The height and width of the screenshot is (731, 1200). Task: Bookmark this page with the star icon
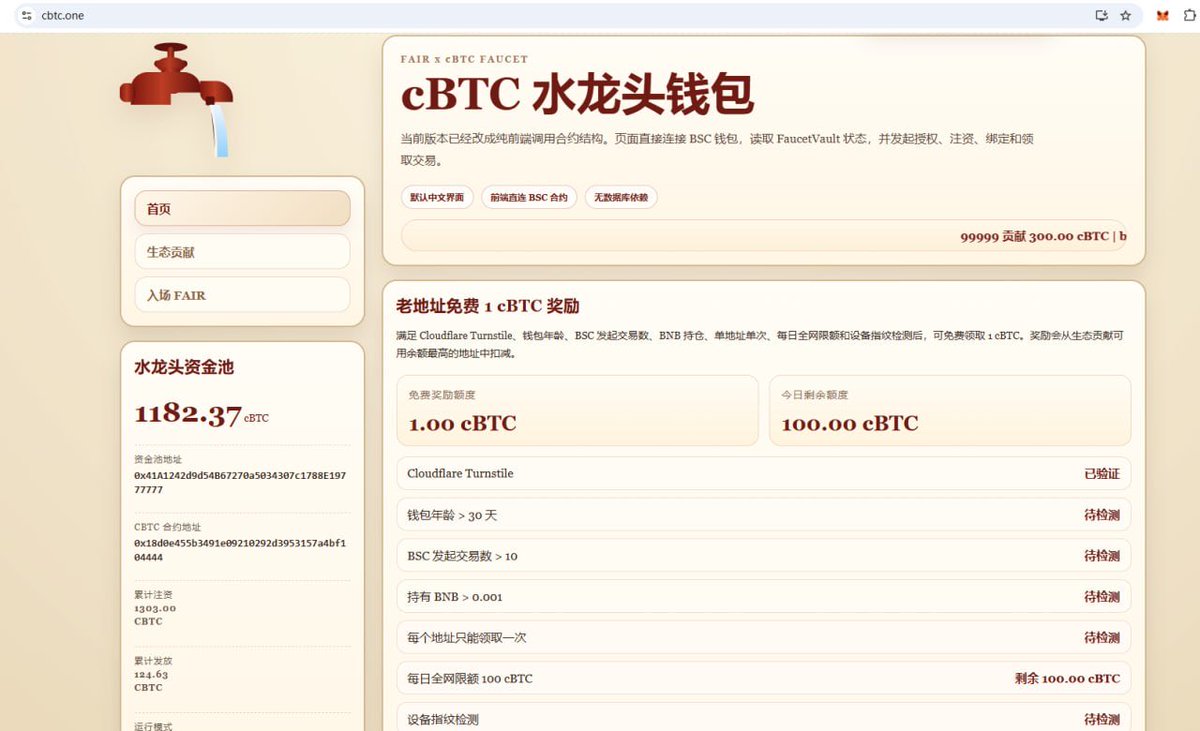[x=1126, y=16]
